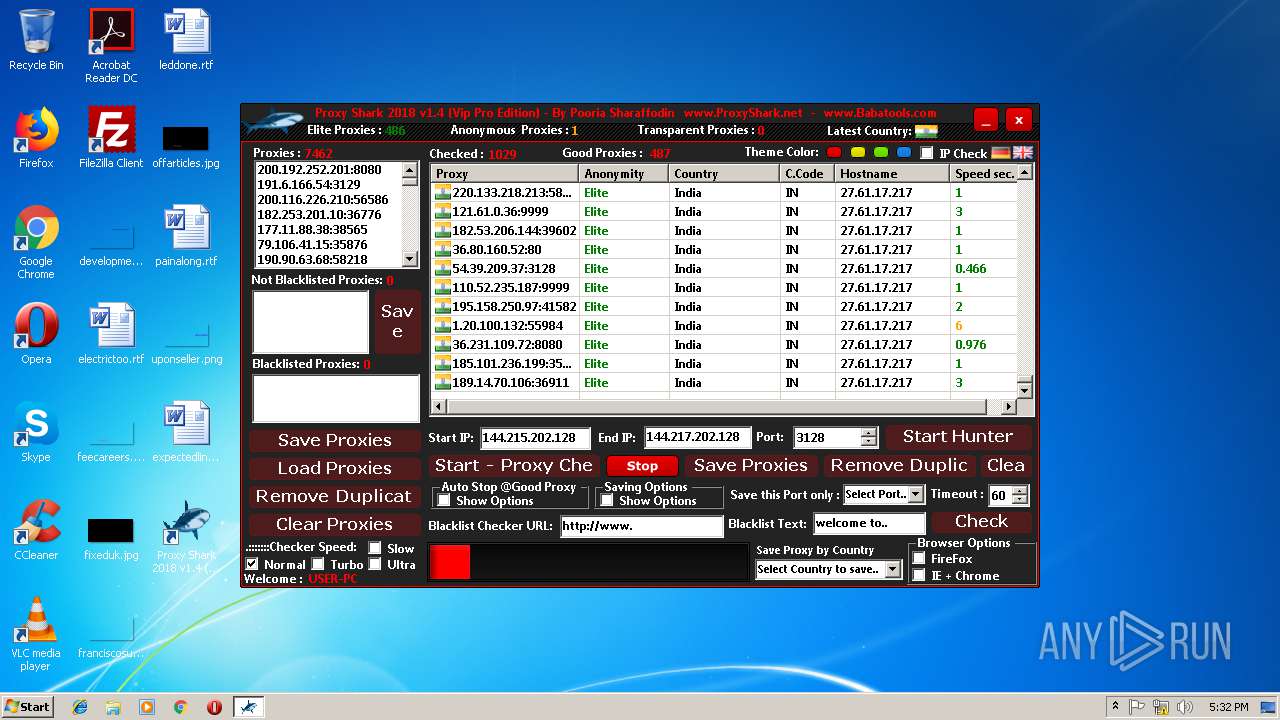Screen dimensions: 1280x720
Task: Open Acrobat Reader DC desktop icon
Action: point(111,46)
